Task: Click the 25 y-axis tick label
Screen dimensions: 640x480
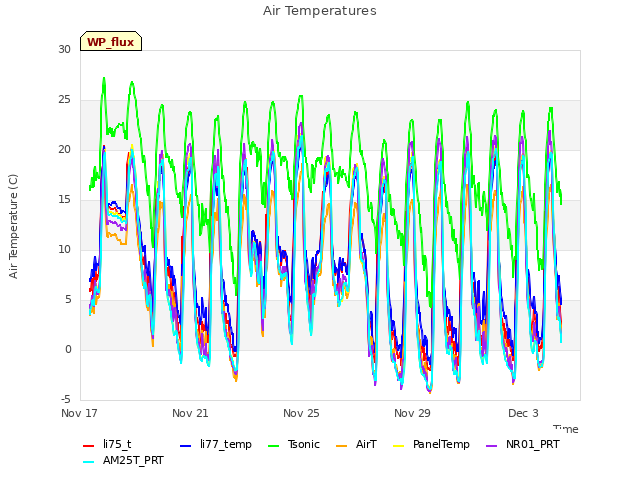Action: (x=64, y=99)
